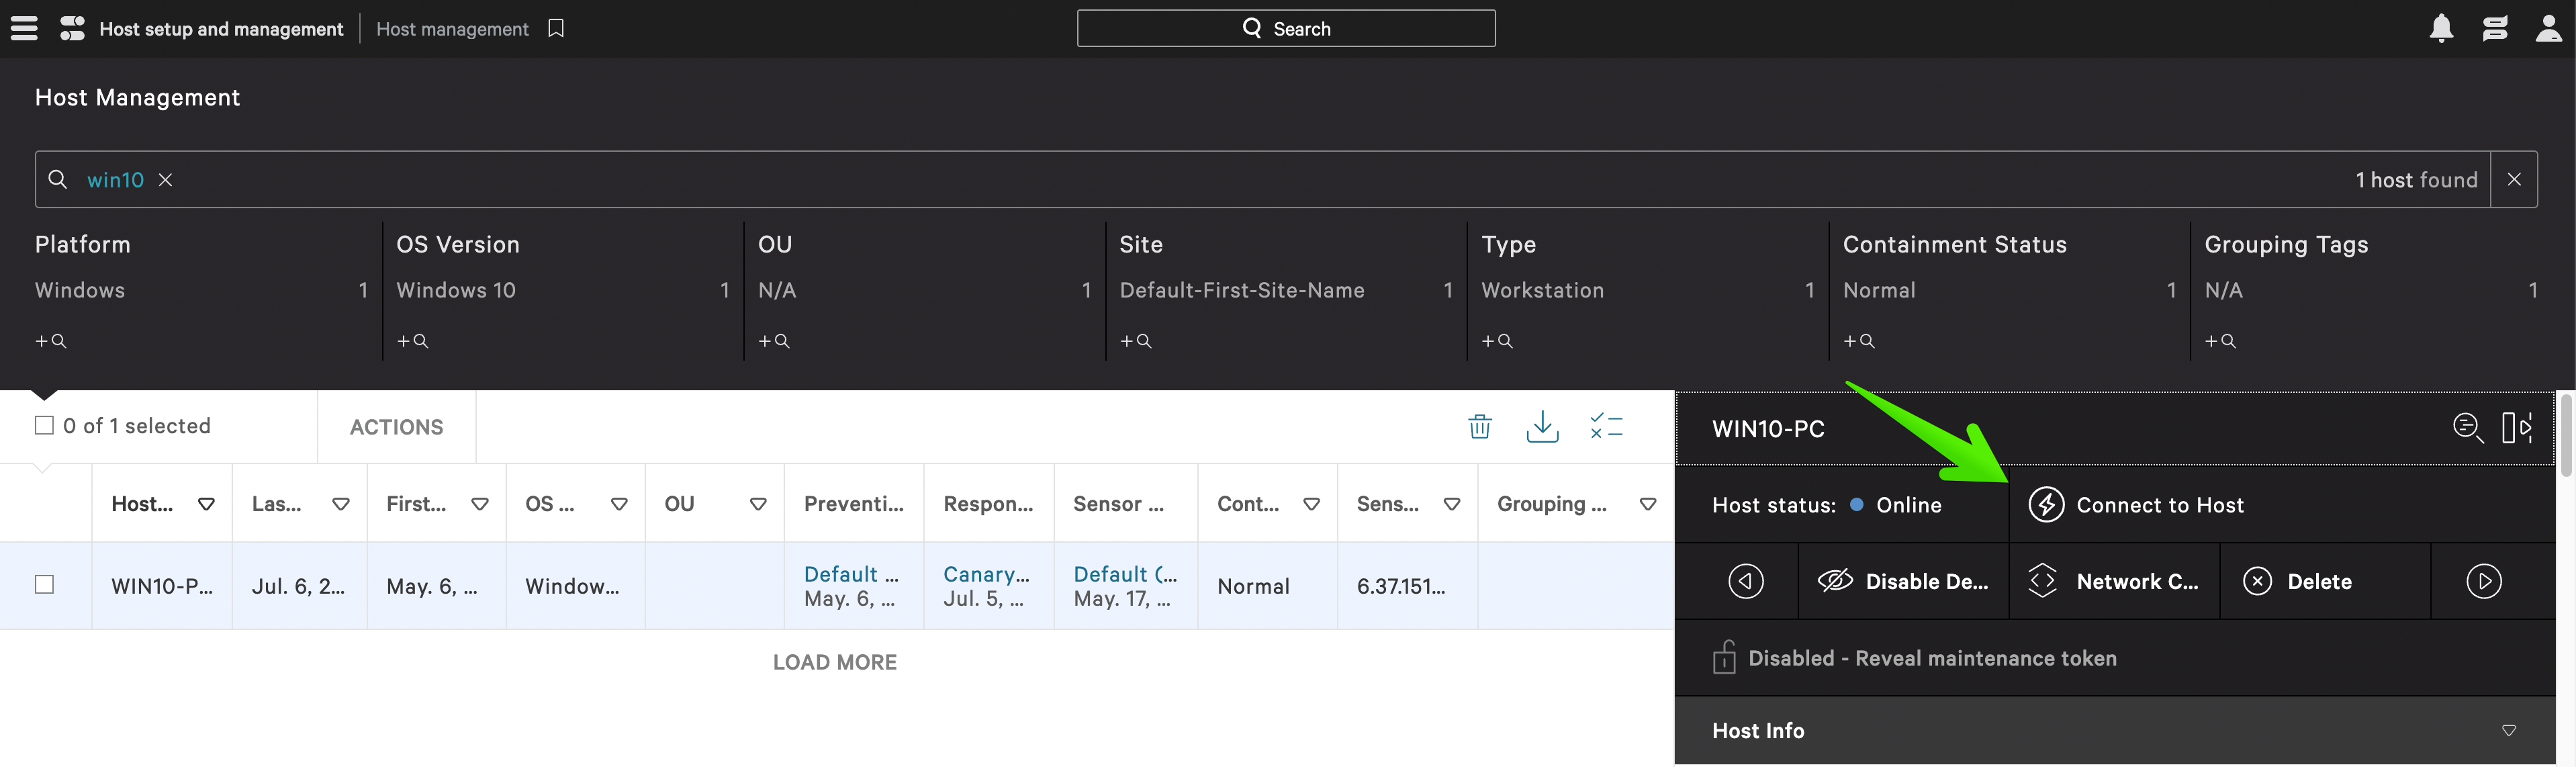Click LOAD MORE below the table

(834, 662)
